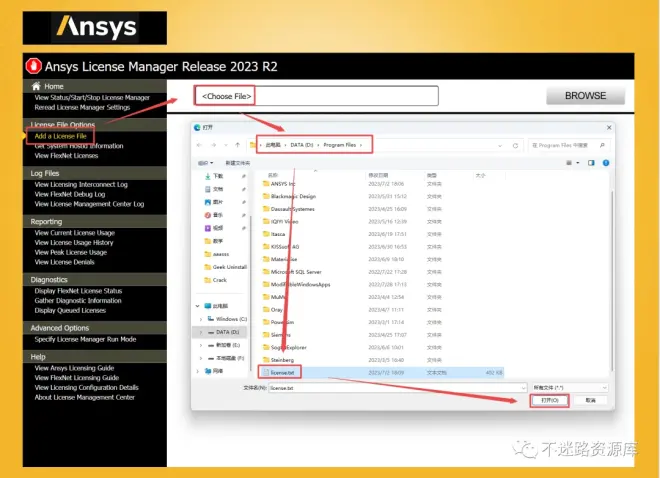Open the file dialog help icon
The width and height of the screenshot is (660, 478).
pyautogui.click(x=606, y=163)
